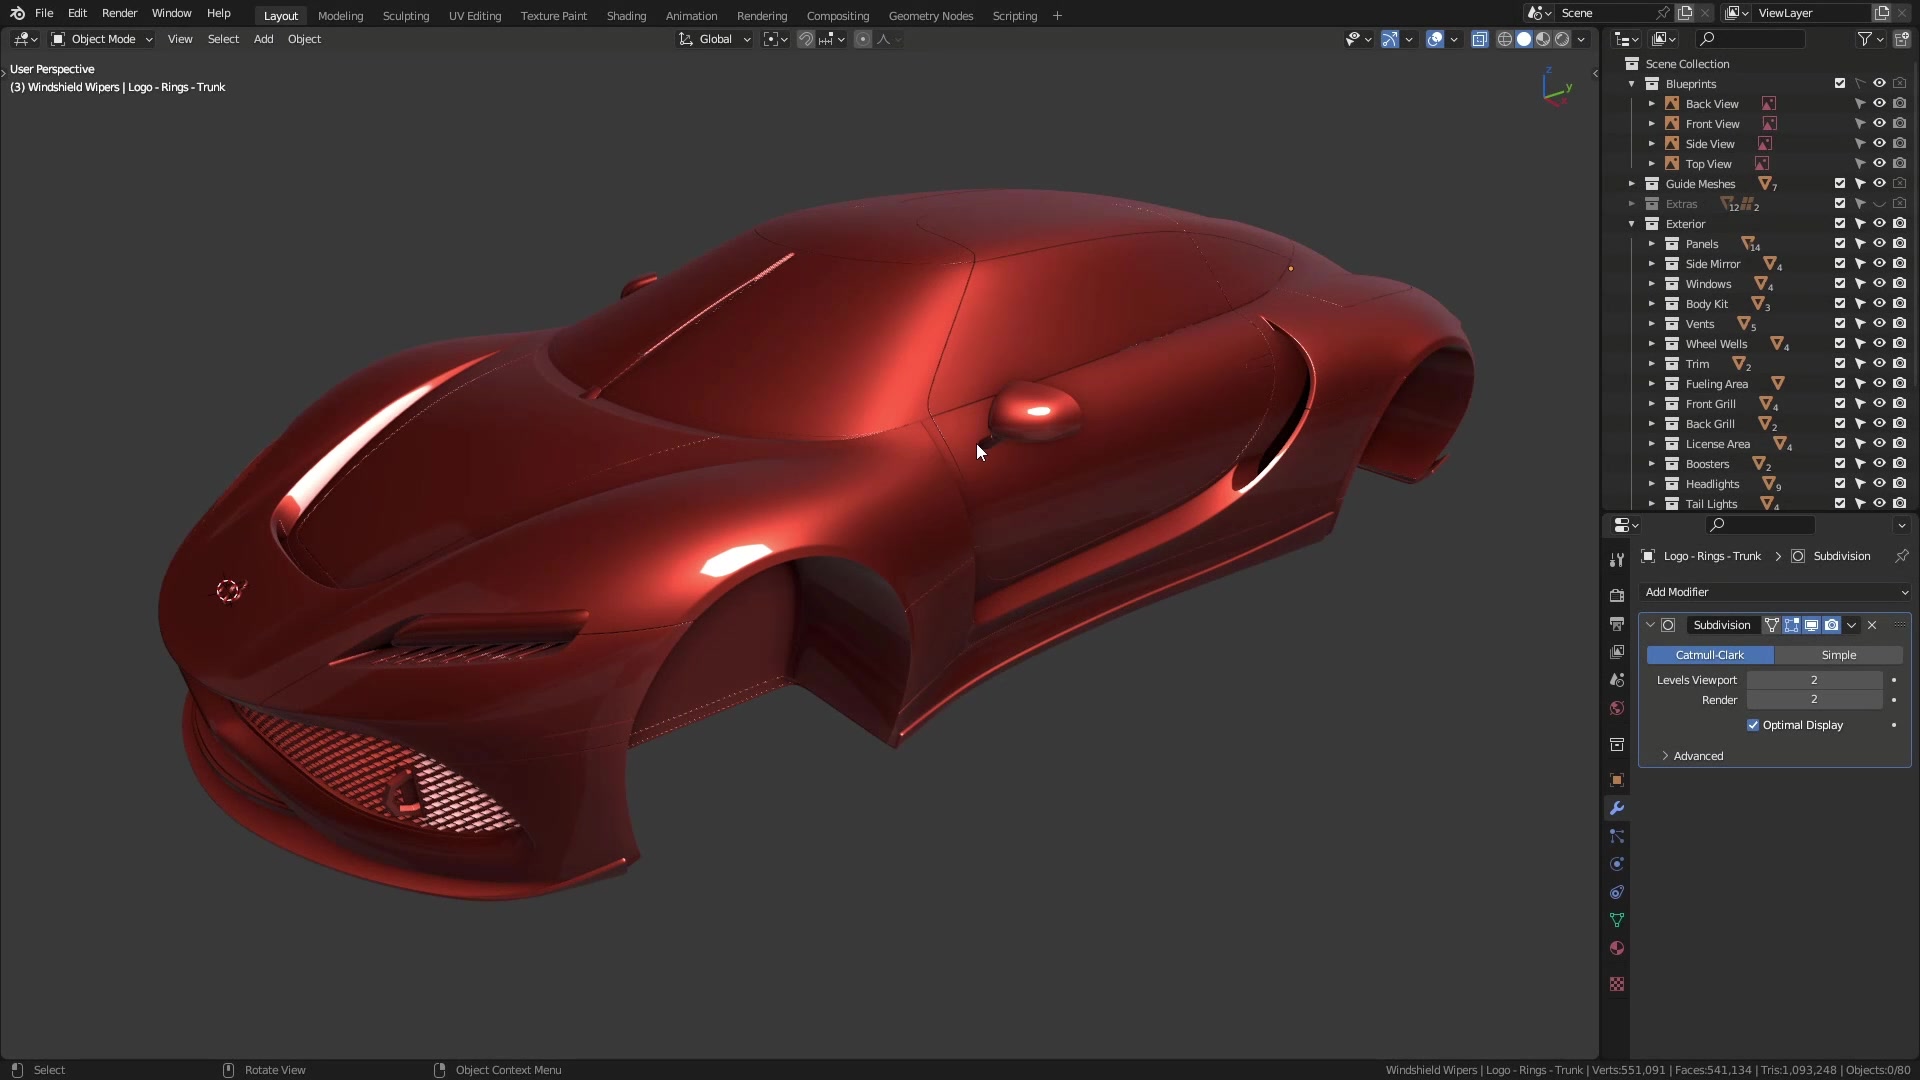Open the Render menu
The width and height of the screenshot is (1920, 1080).
point(119,13)
